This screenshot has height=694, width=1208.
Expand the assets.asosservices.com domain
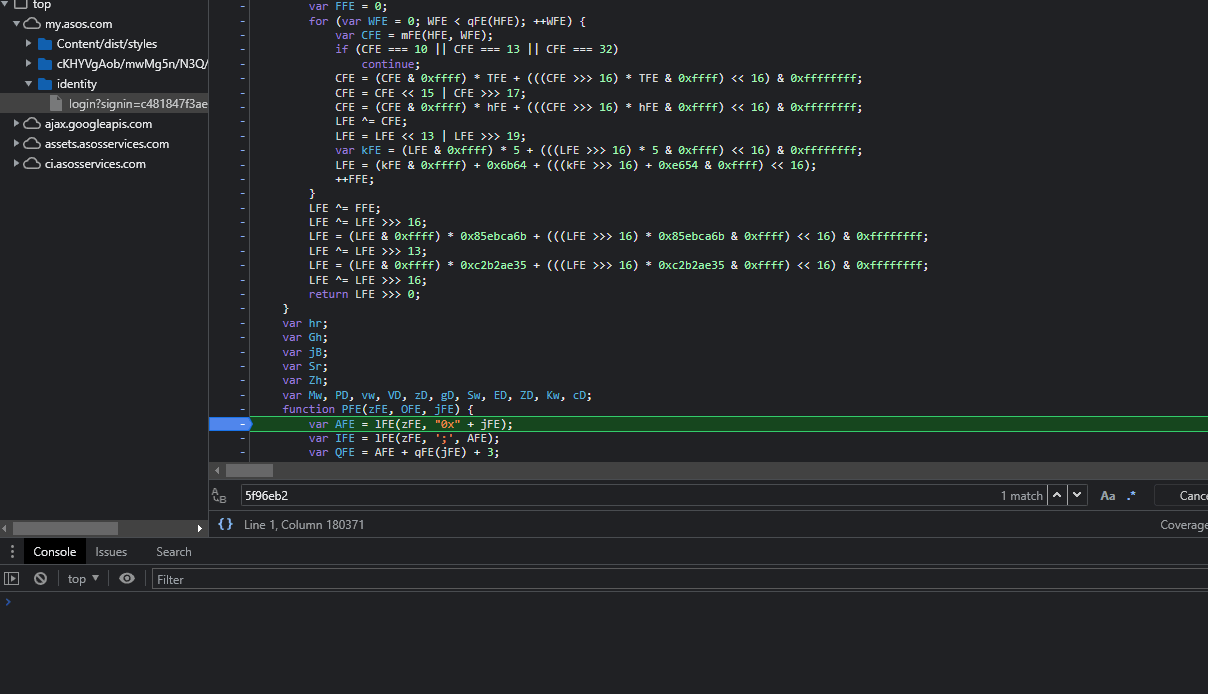(17, 144)
